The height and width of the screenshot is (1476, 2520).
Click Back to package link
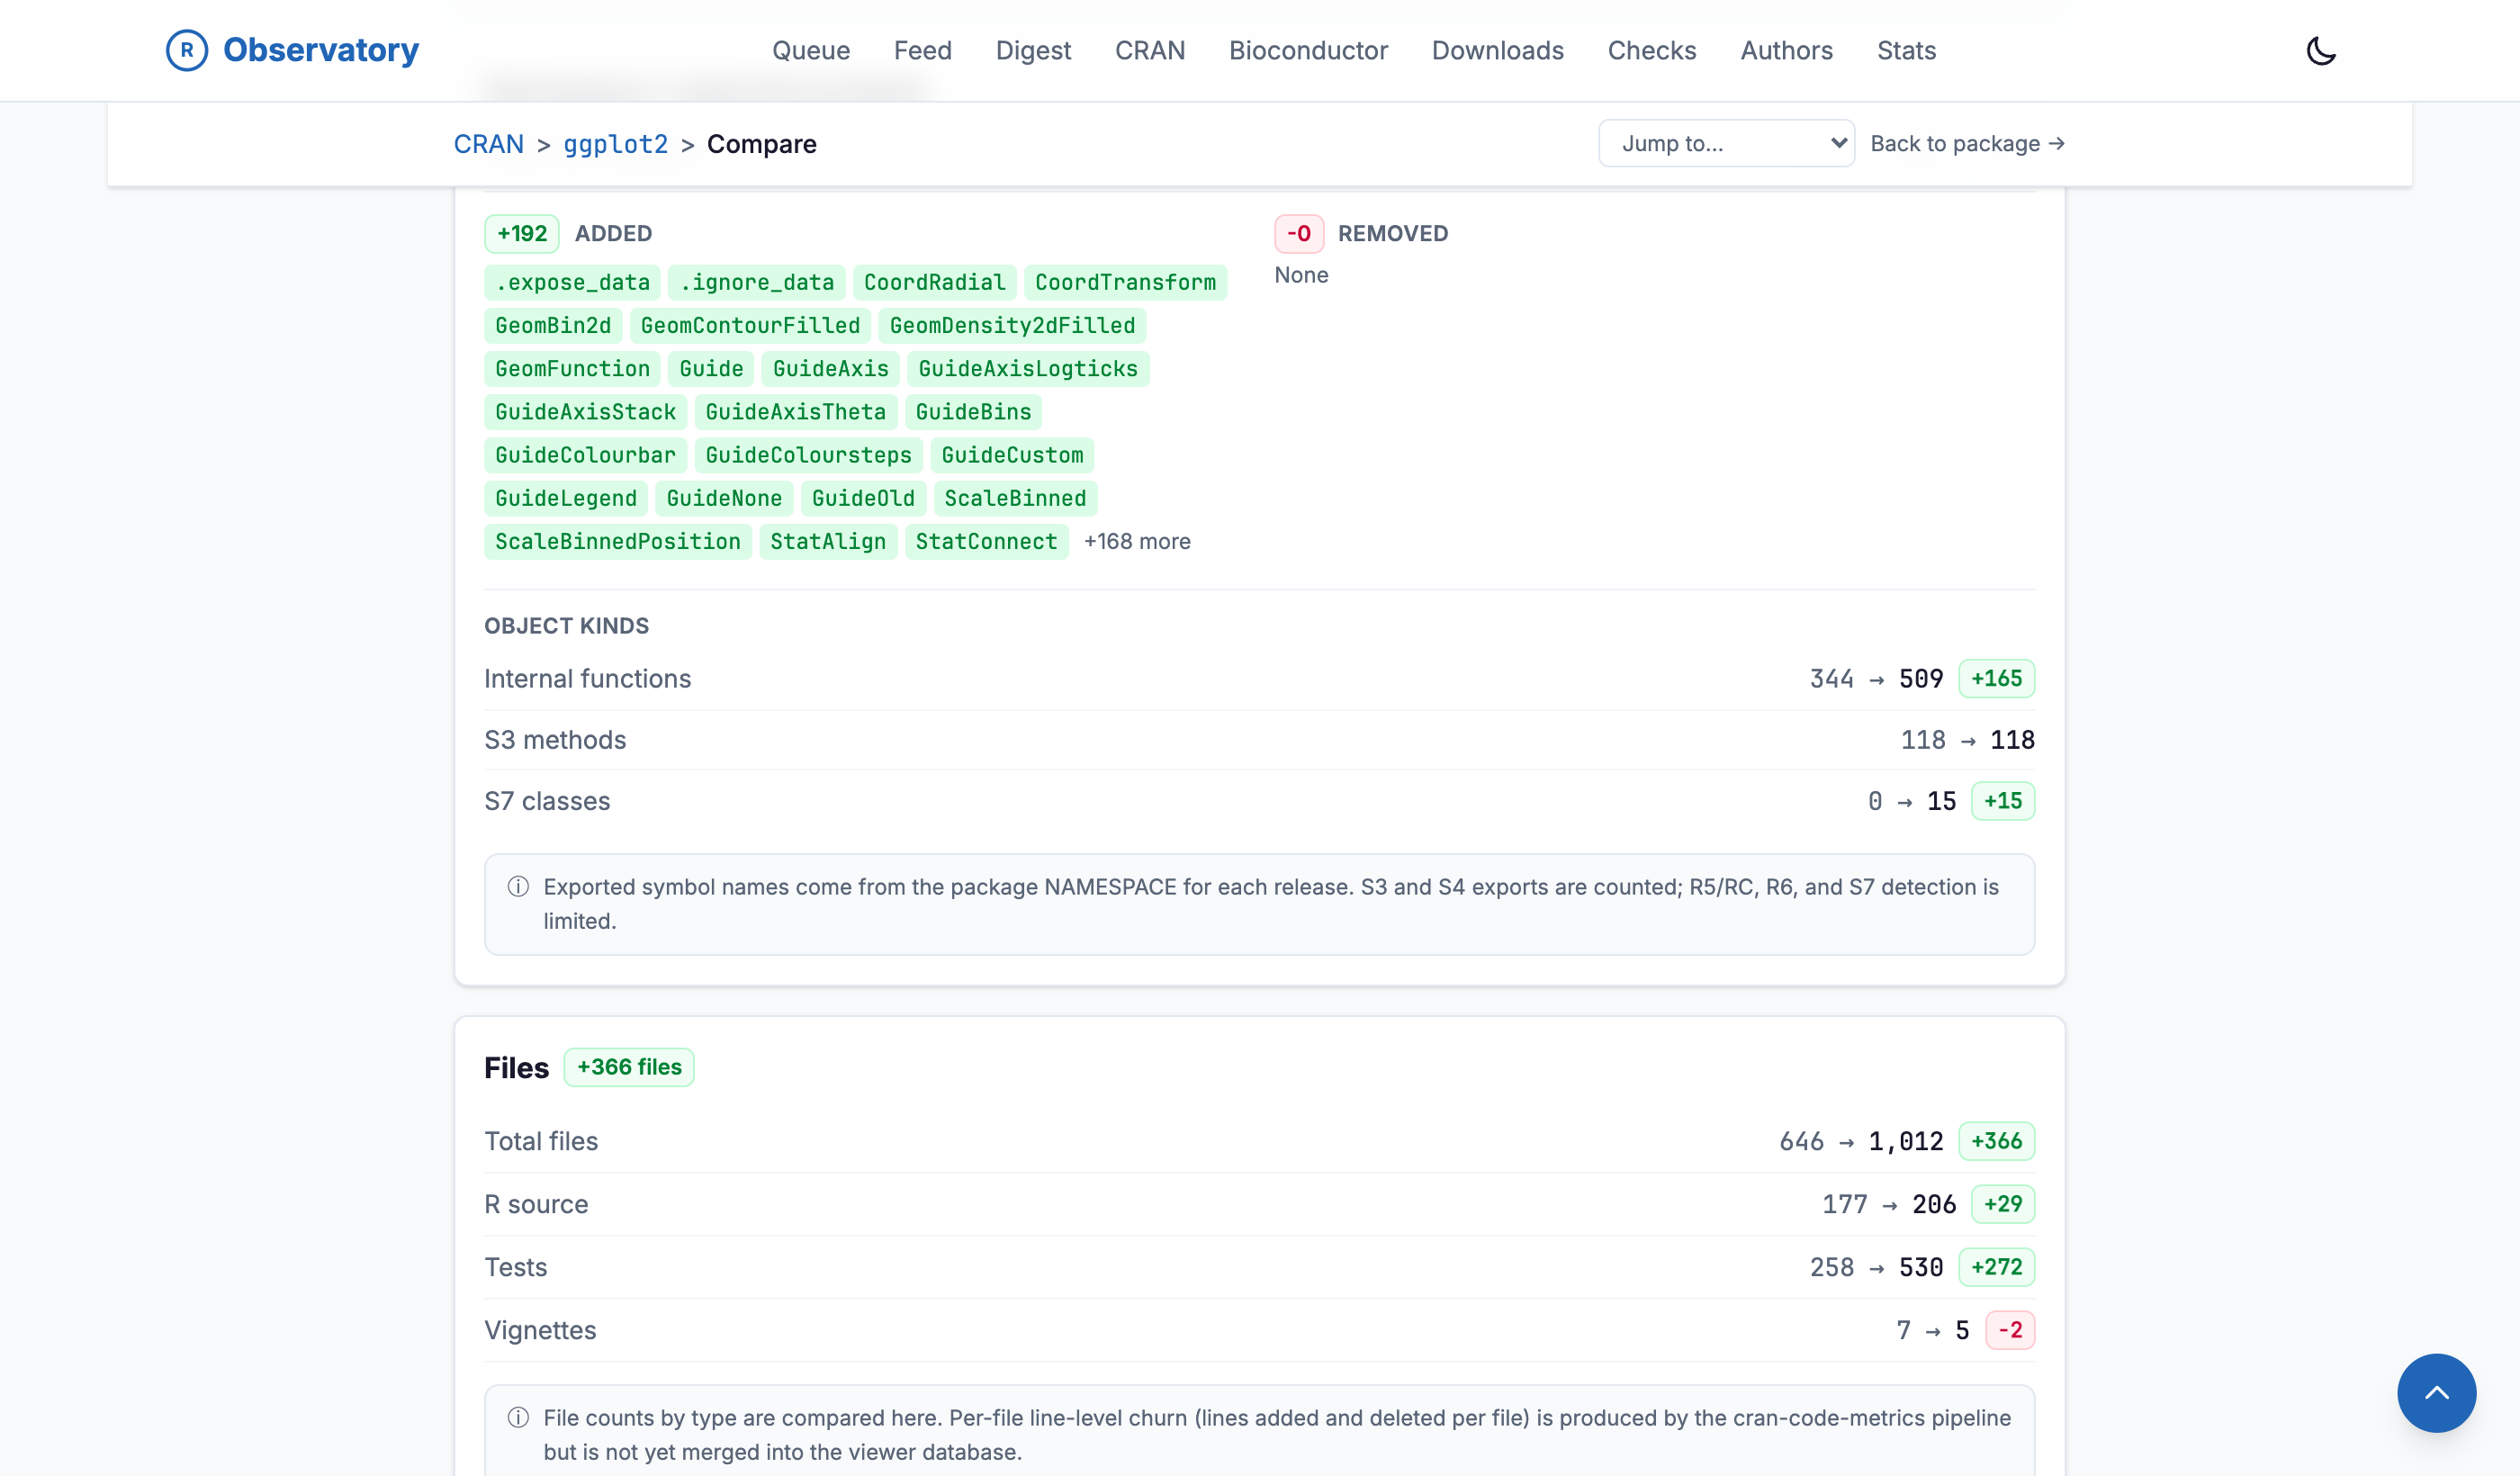coord(1967,143)
